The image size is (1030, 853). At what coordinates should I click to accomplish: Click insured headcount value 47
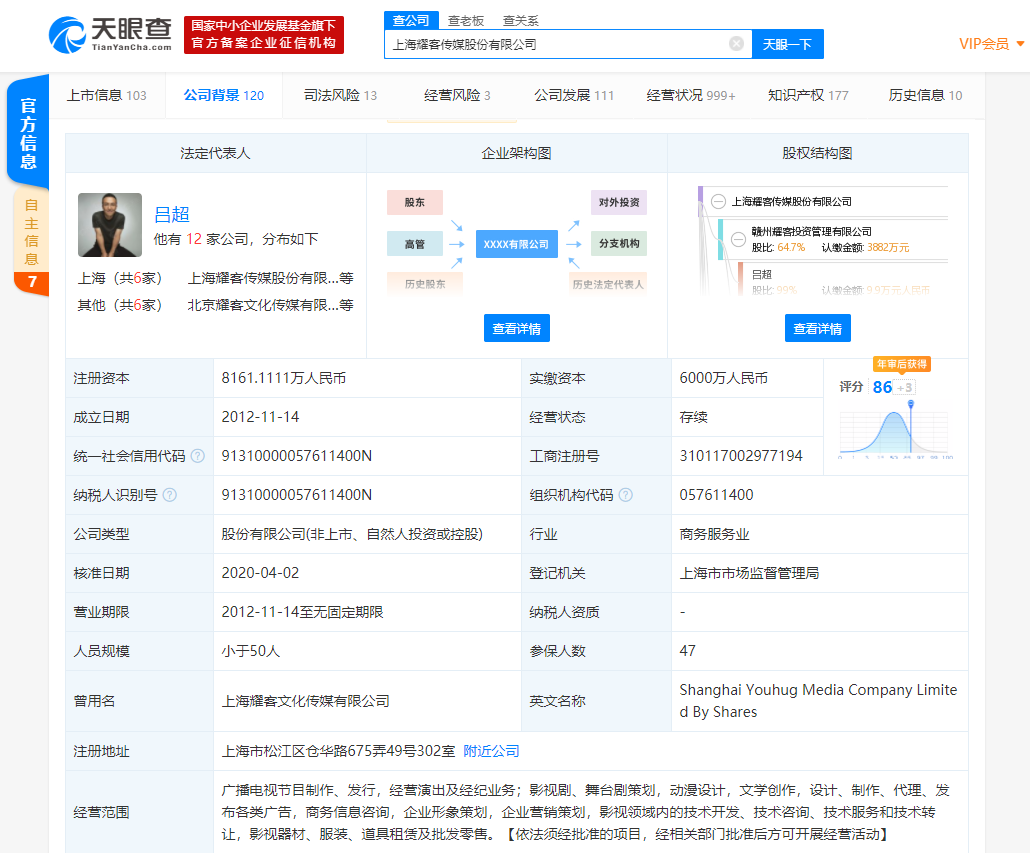pos(687,651)
